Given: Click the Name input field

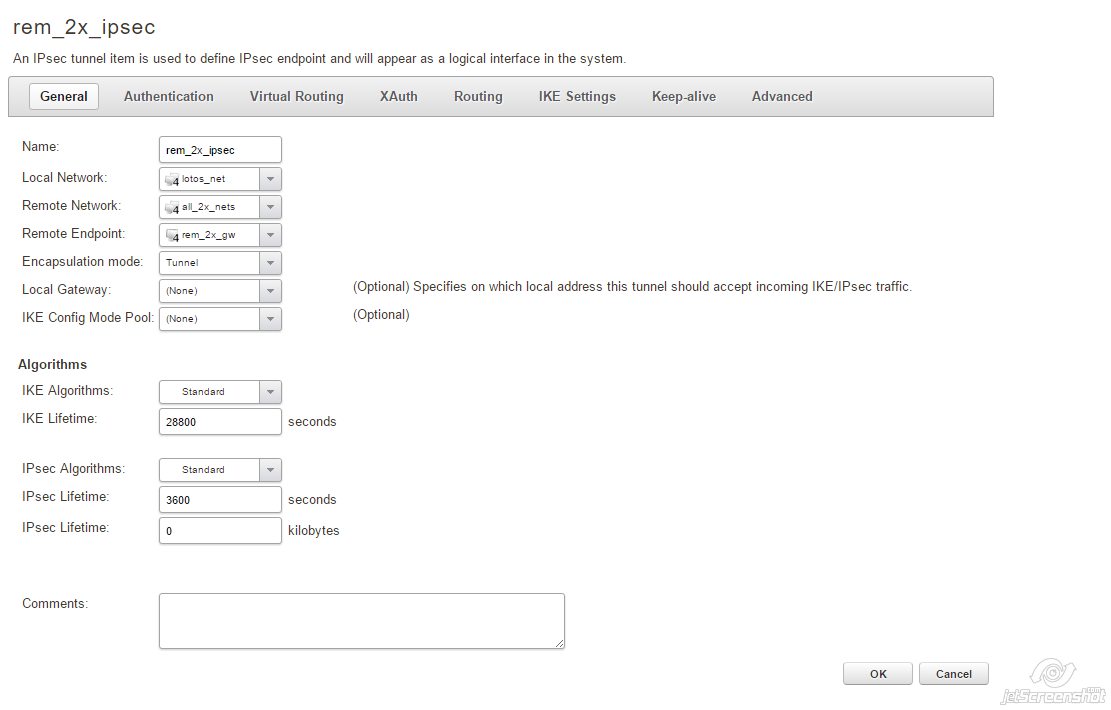Looking at the screenshot, I should (220, 150).
